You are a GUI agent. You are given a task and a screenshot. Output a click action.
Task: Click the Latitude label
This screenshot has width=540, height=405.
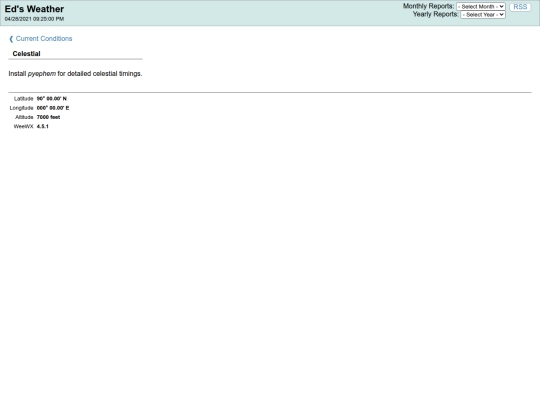coord(23,98)
